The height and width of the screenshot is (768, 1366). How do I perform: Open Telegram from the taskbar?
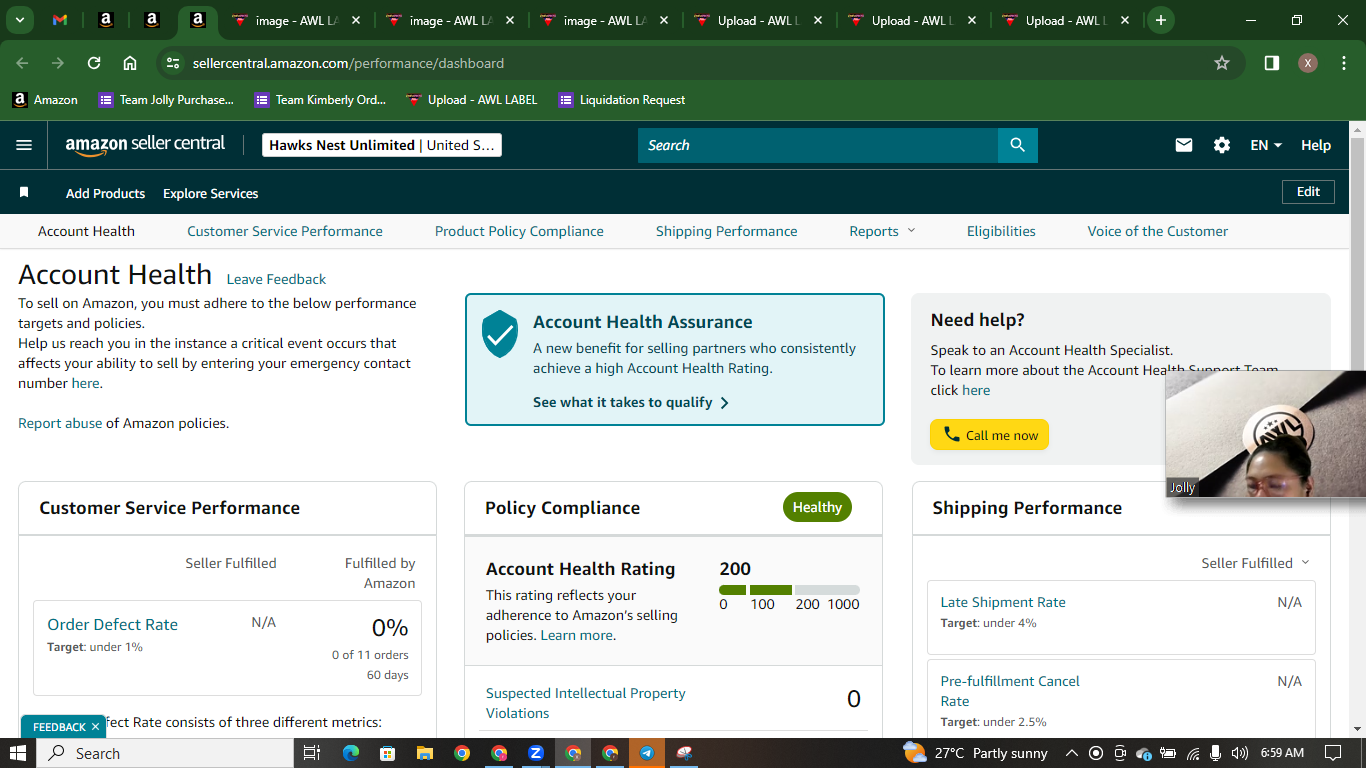pyautogui.click(x=647, y=753)
